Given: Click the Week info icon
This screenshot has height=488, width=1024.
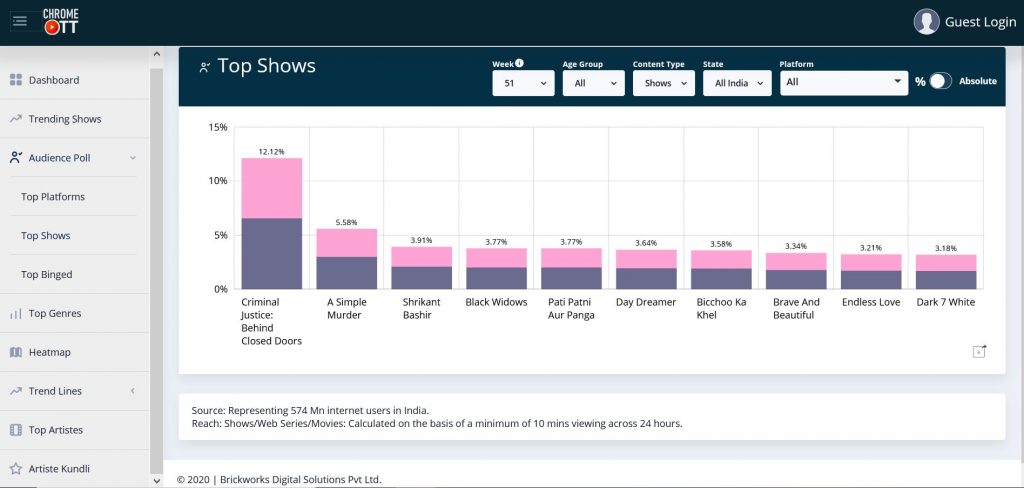Looking at the screenshot, I should point(520,63).
